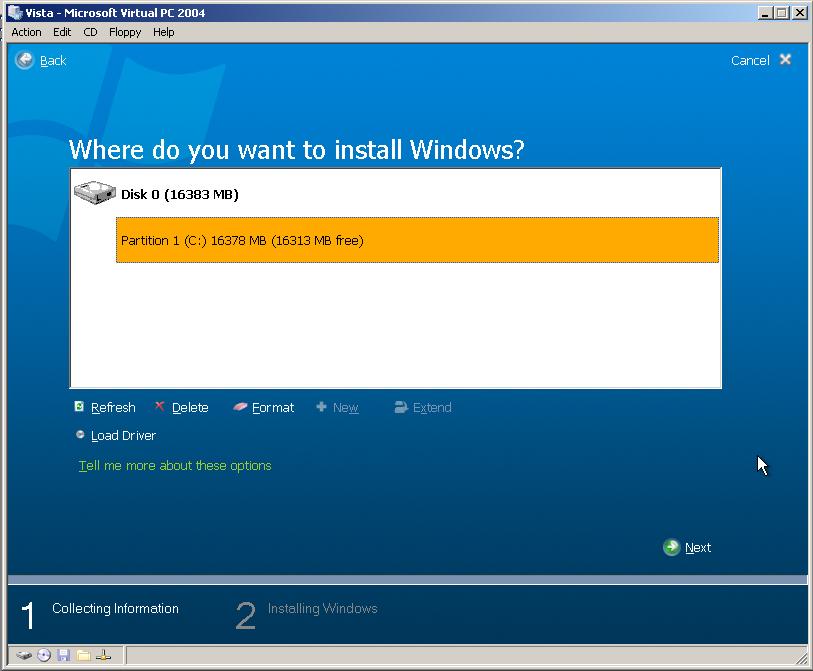Viewport: 813px width, 671px height.
Task: Click the New plus icon
Action: click(321, 407)
